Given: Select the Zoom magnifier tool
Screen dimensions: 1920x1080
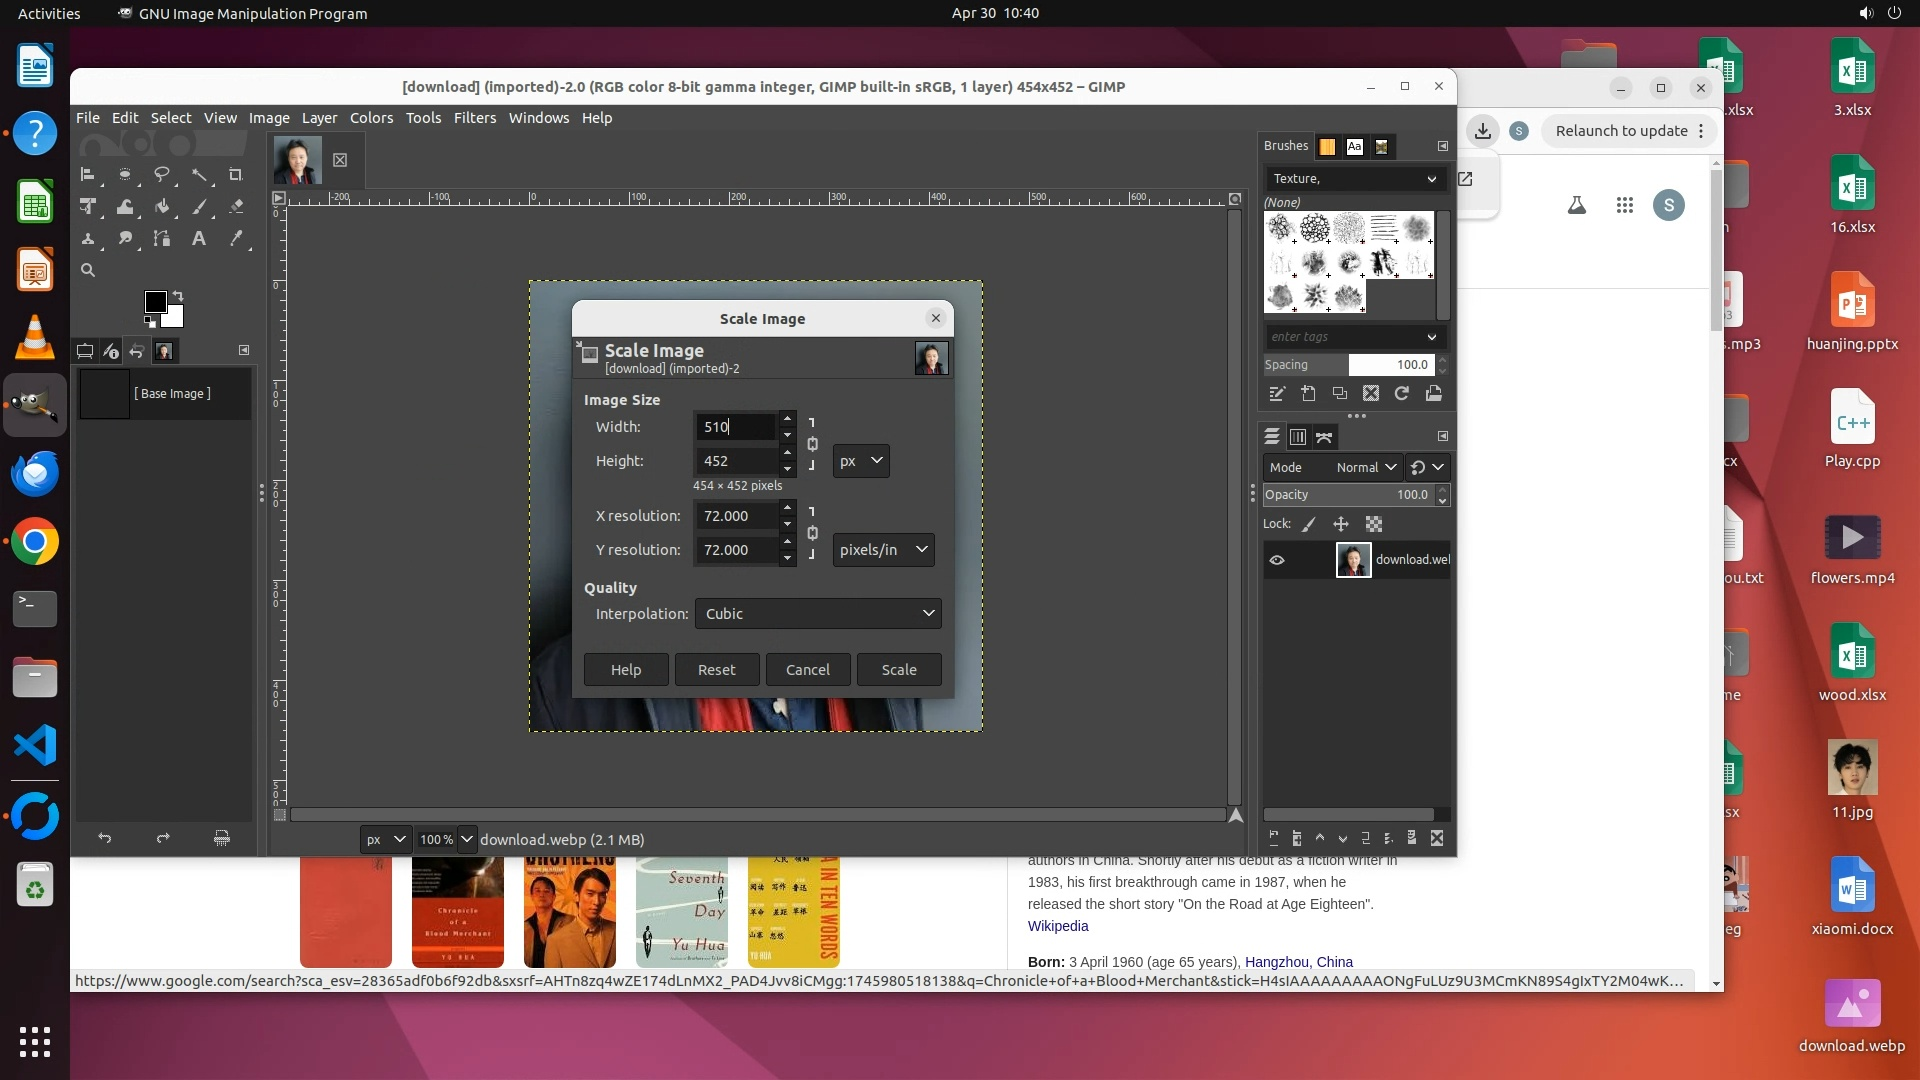Looking at the screenshot, I should coord(88,270).
